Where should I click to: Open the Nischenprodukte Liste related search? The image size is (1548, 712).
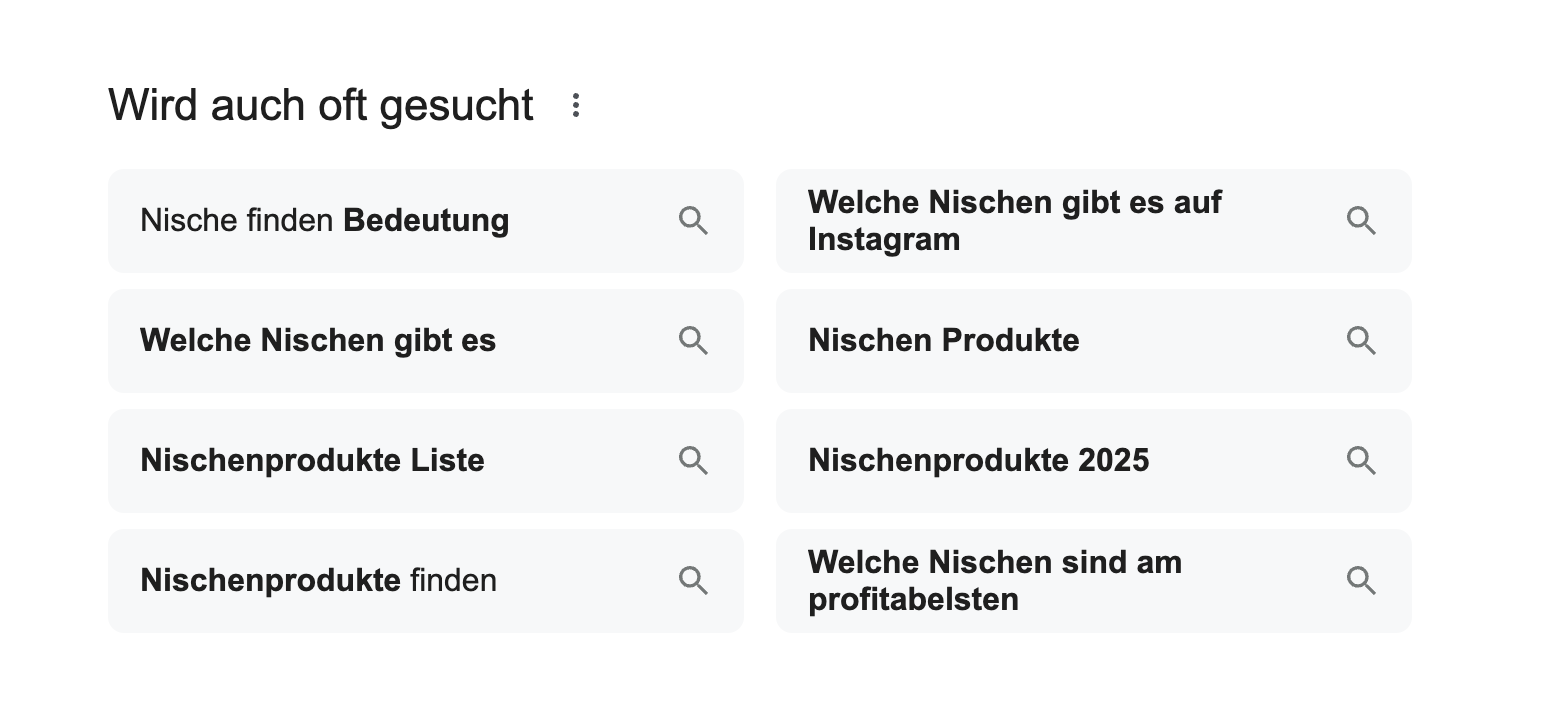[x=426, y=461]
